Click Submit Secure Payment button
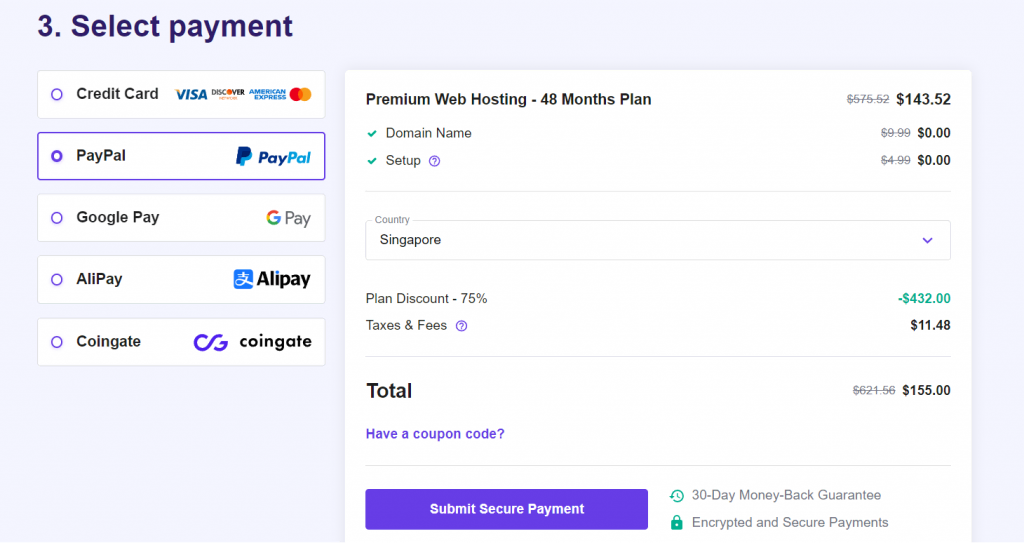 (x=506, y=509)
